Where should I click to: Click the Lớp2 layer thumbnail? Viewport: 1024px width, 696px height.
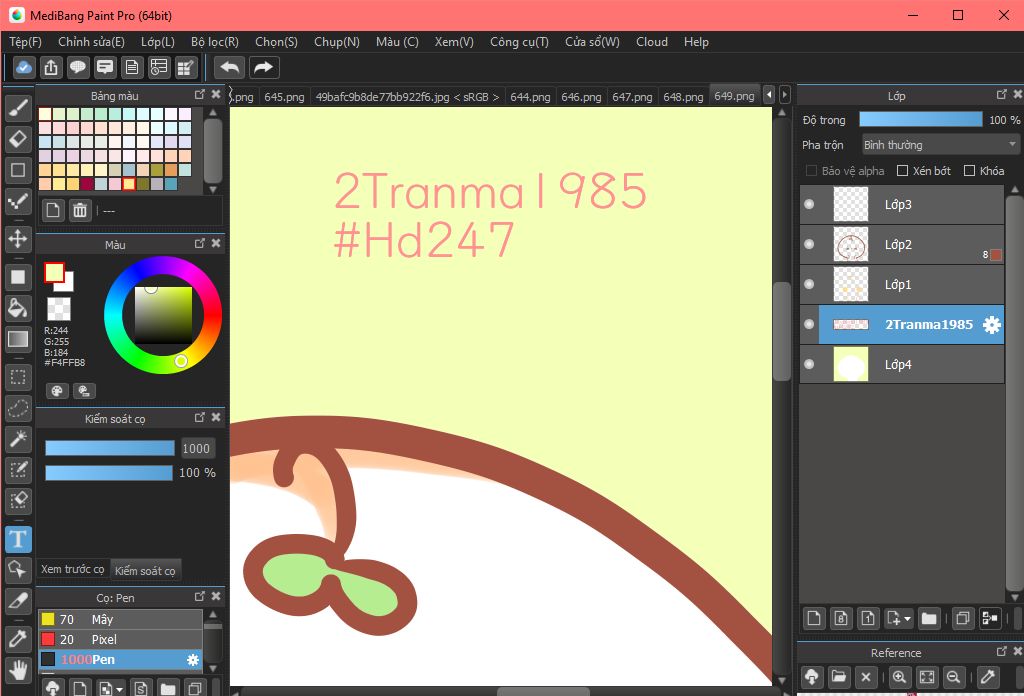851,244
